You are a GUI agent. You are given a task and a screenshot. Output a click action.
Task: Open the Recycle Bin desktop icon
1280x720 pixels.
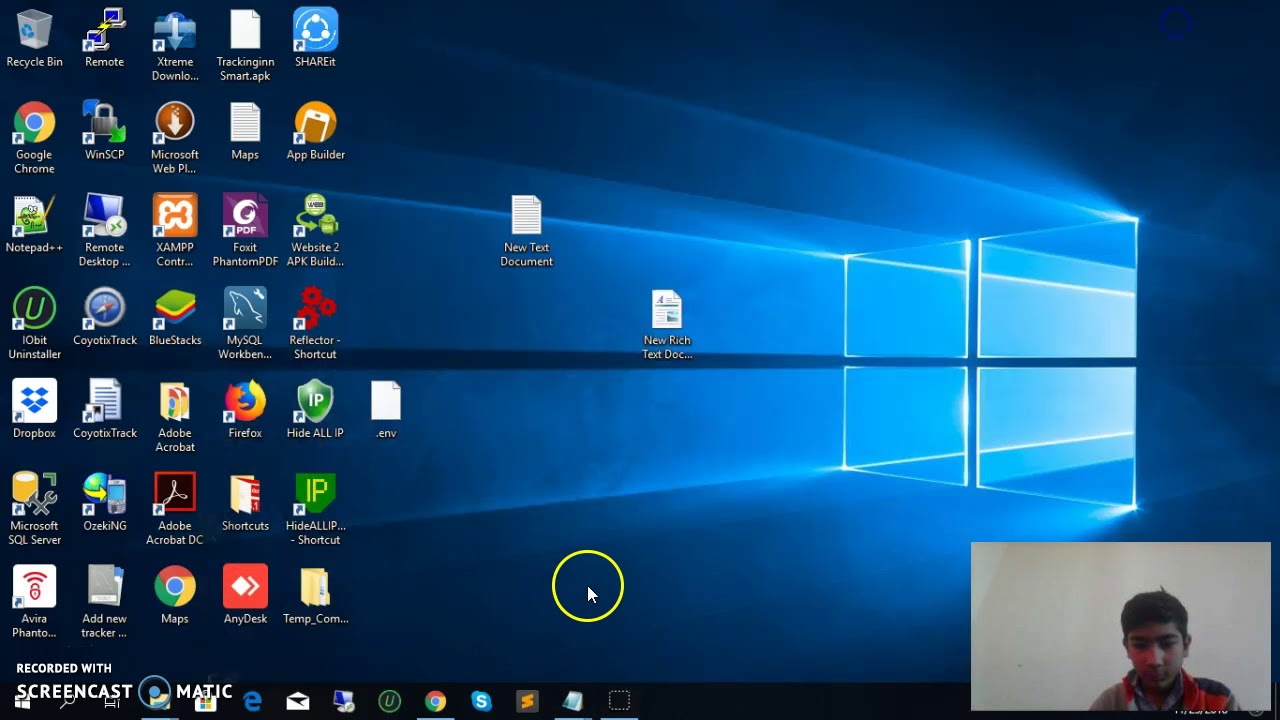[x=34, y=40]
